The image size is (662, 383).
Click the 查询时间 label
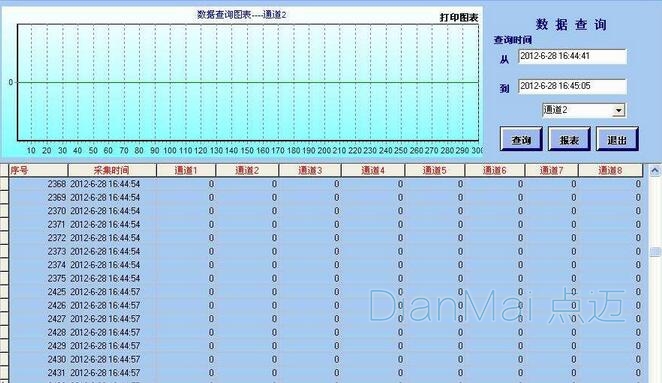(513, 40)
